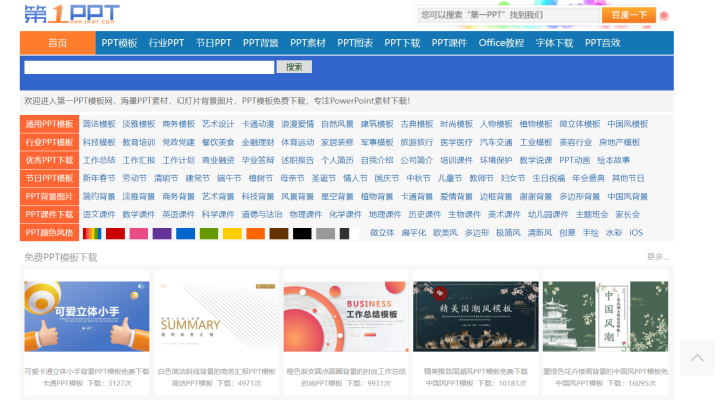Image resolution: width=720 pixels, height=407 pixels.
Task: Open the PPT图表 navigation item
Action: tap(355, 43)
